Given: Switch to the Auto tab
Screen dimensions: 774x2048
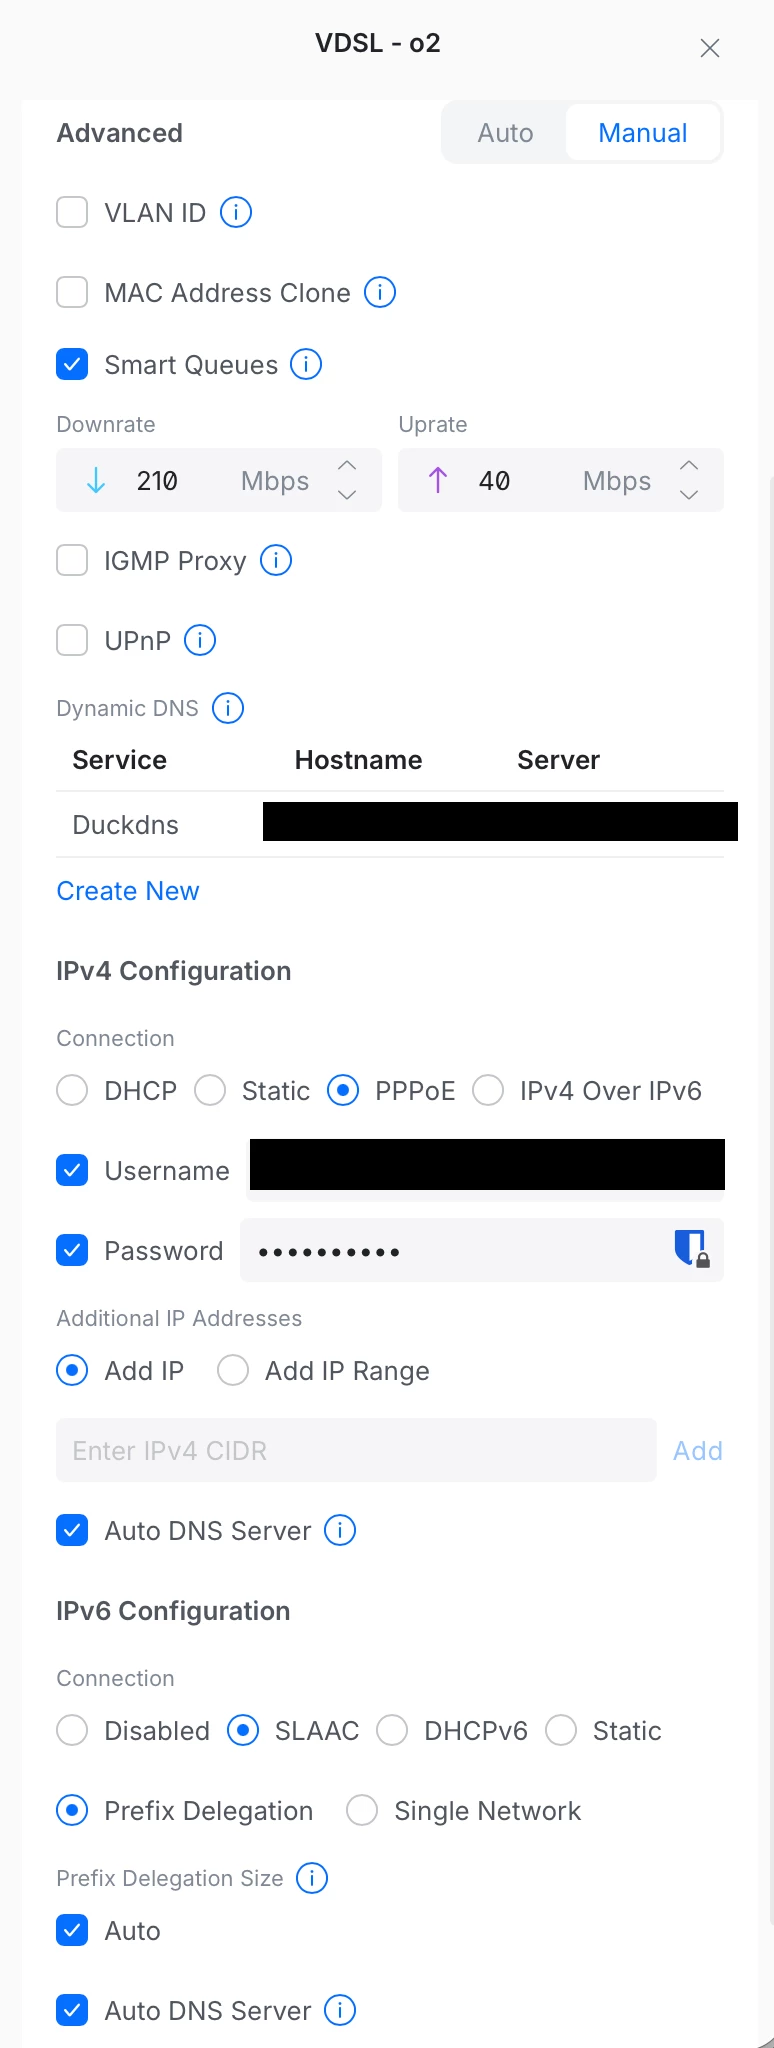Looking at the screenshot, I should (x=505, y=133).
